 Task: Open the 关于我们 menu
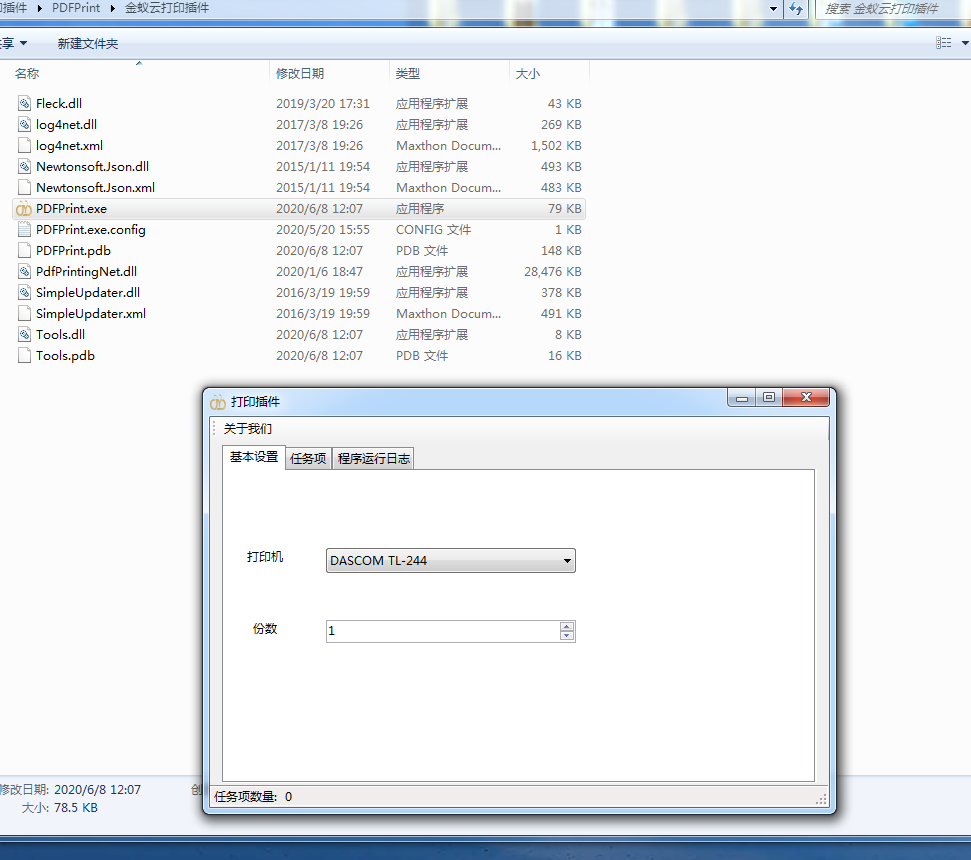[x=247, y=429]
